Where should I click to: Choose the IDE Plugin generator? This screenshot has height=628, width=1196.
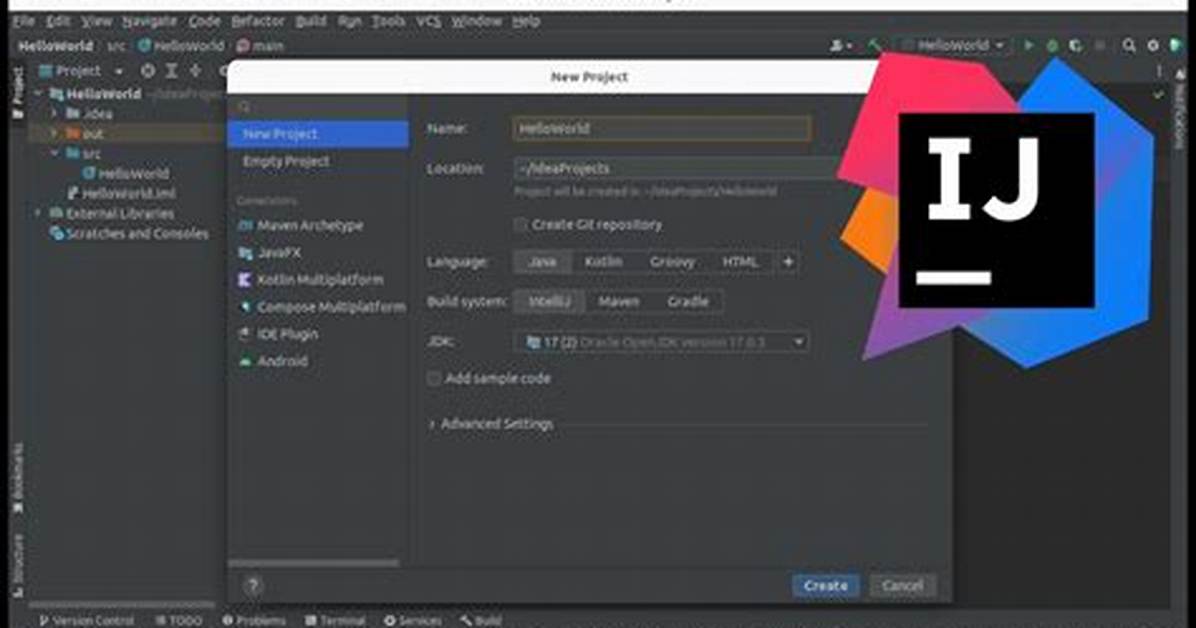click(x=279, y=334)
